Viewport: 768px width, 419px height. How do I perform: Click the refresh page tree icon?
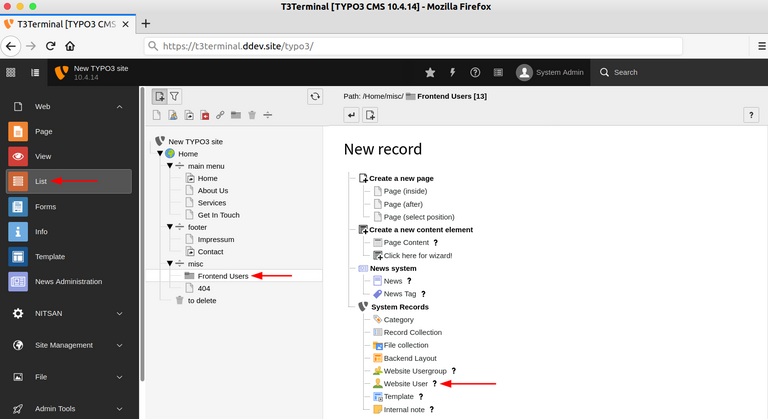point(315,96)
